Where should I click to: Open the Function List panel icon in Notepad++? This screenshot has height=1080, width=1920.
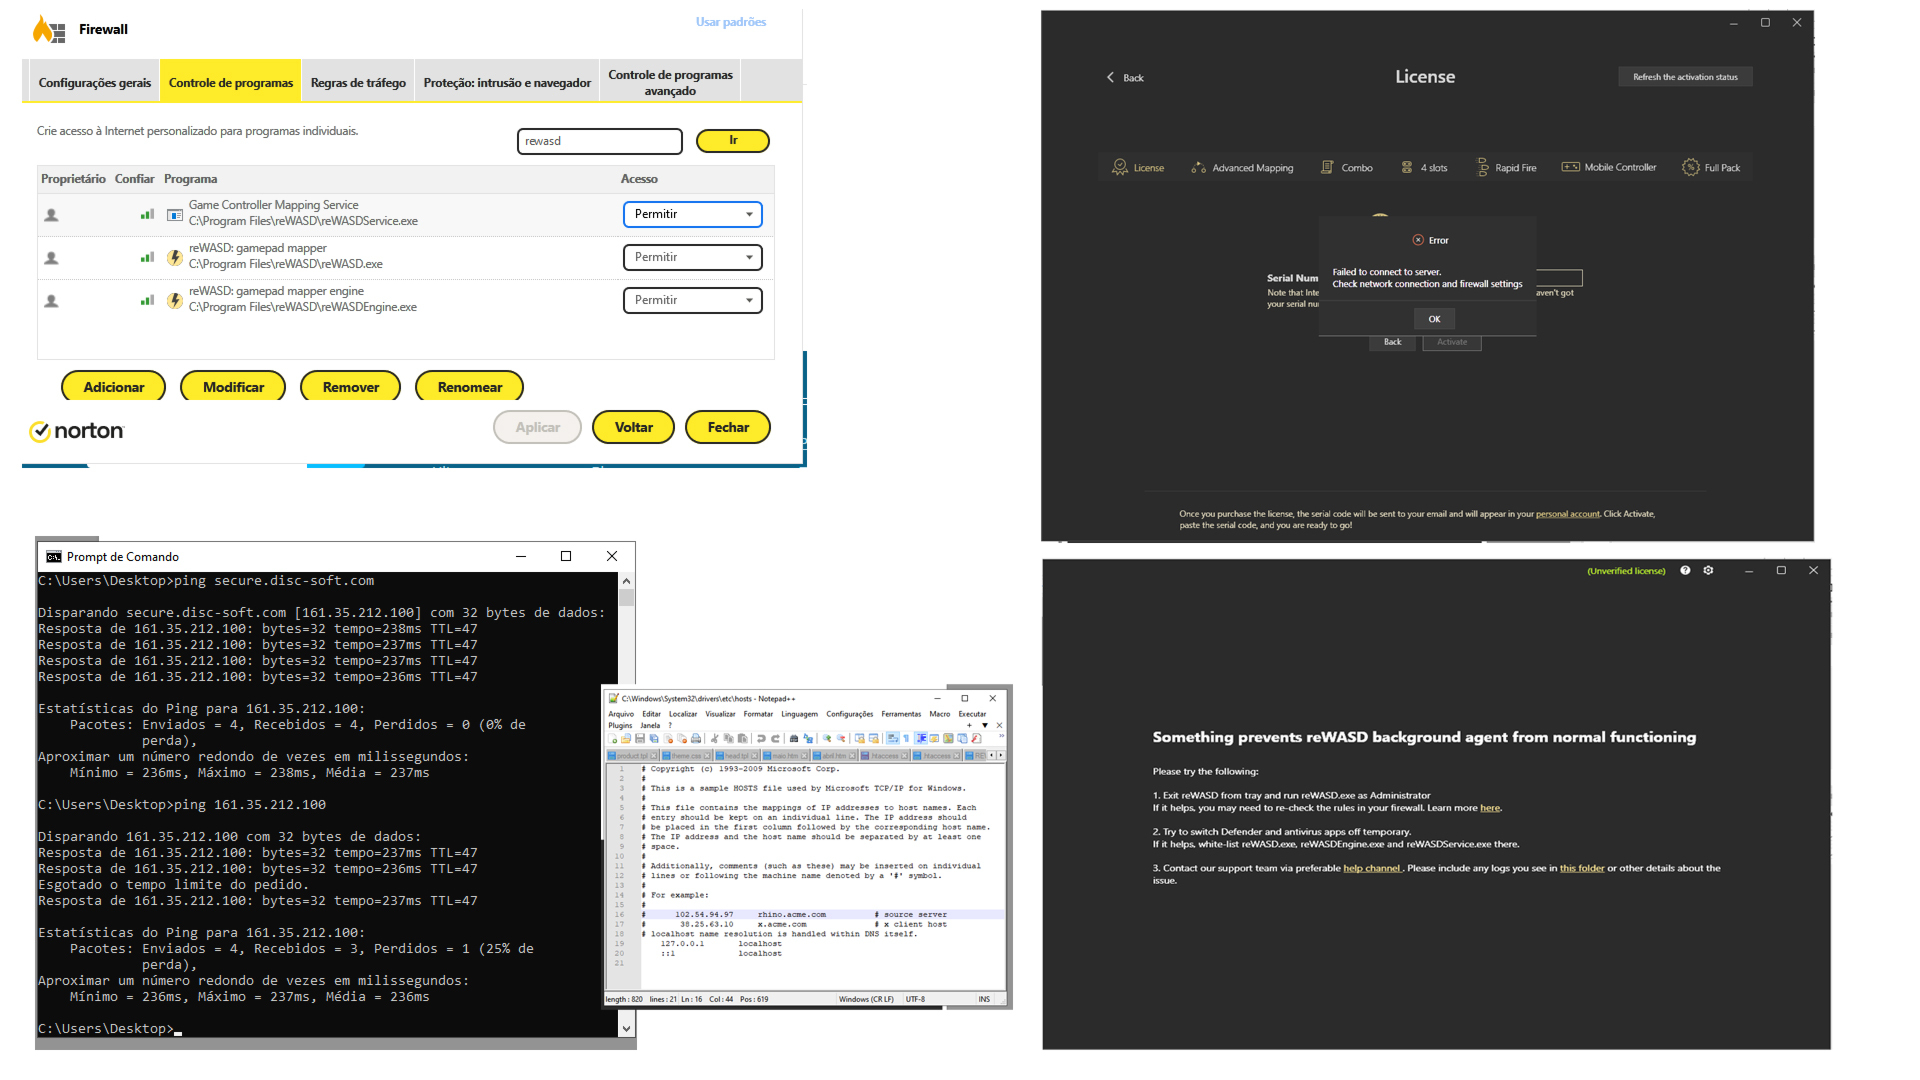(976, 739)
